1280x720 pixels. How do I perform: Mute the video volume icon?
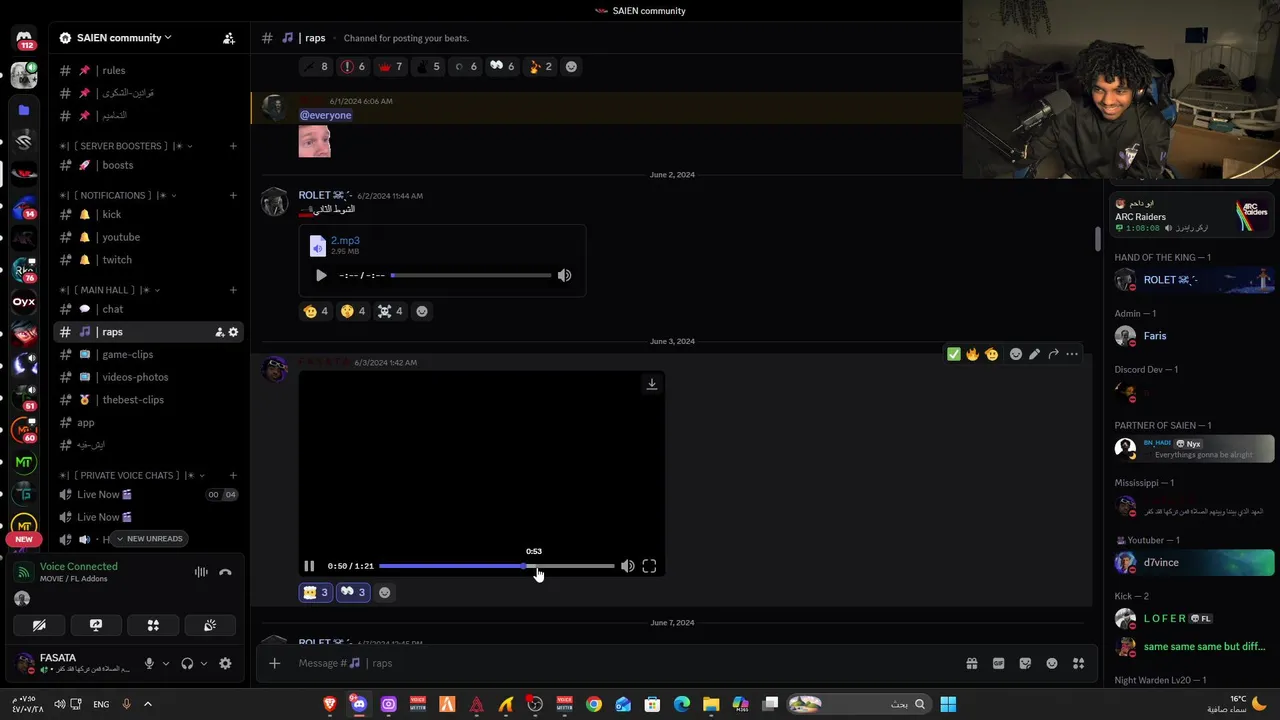tap(627, 566)
